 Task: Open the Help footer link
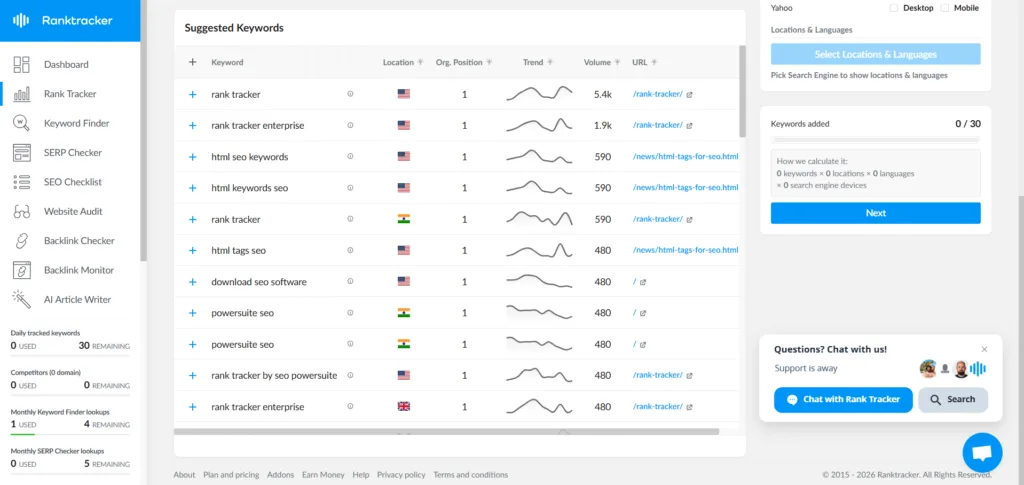tap(360, 475)
